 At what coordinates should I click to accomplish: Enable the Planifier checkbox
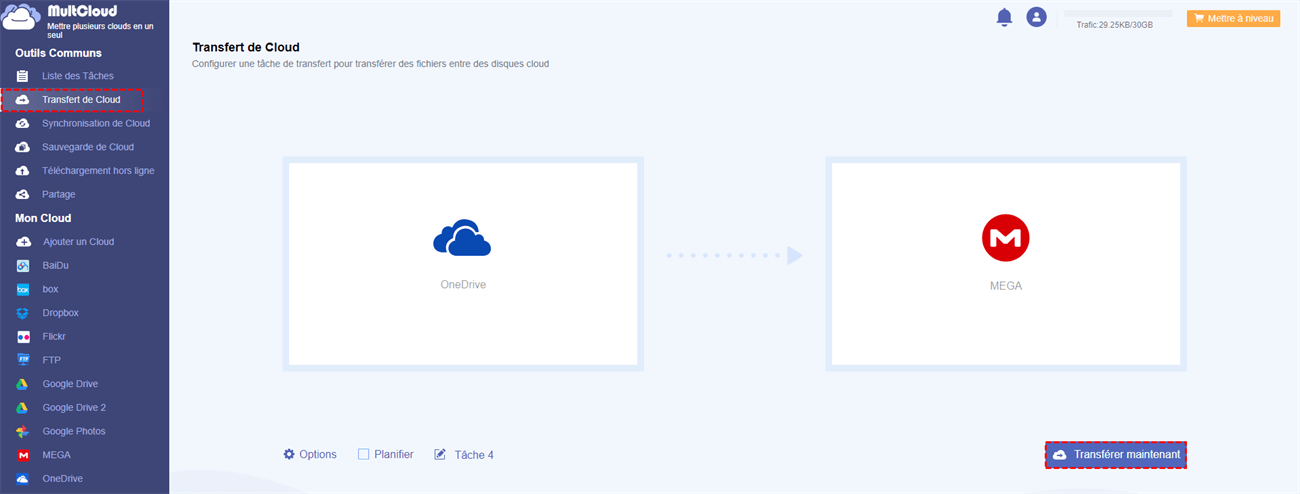[x=363, y=454]
